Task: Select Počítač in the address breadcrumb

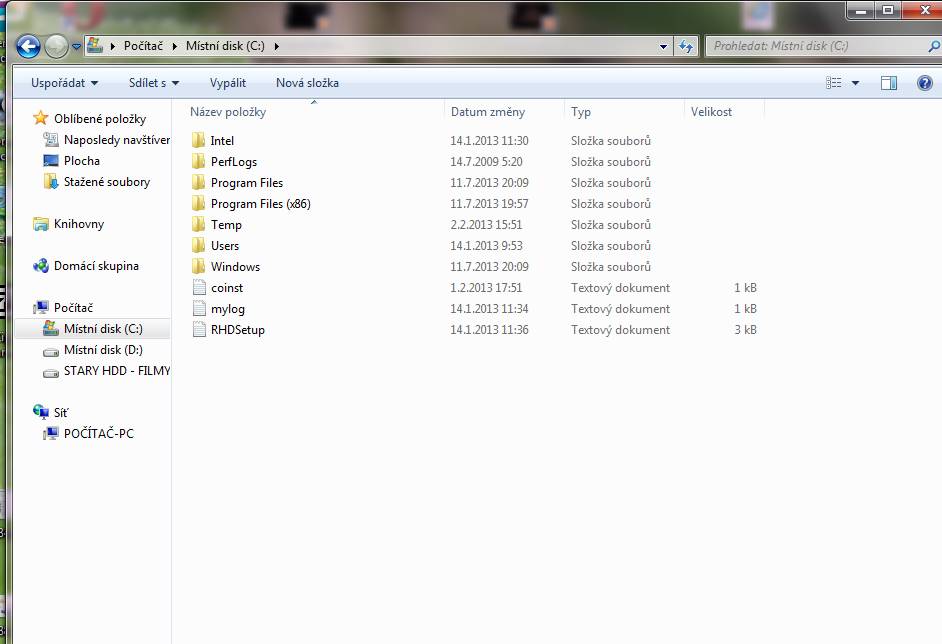Action: click(x=143, y=46)
